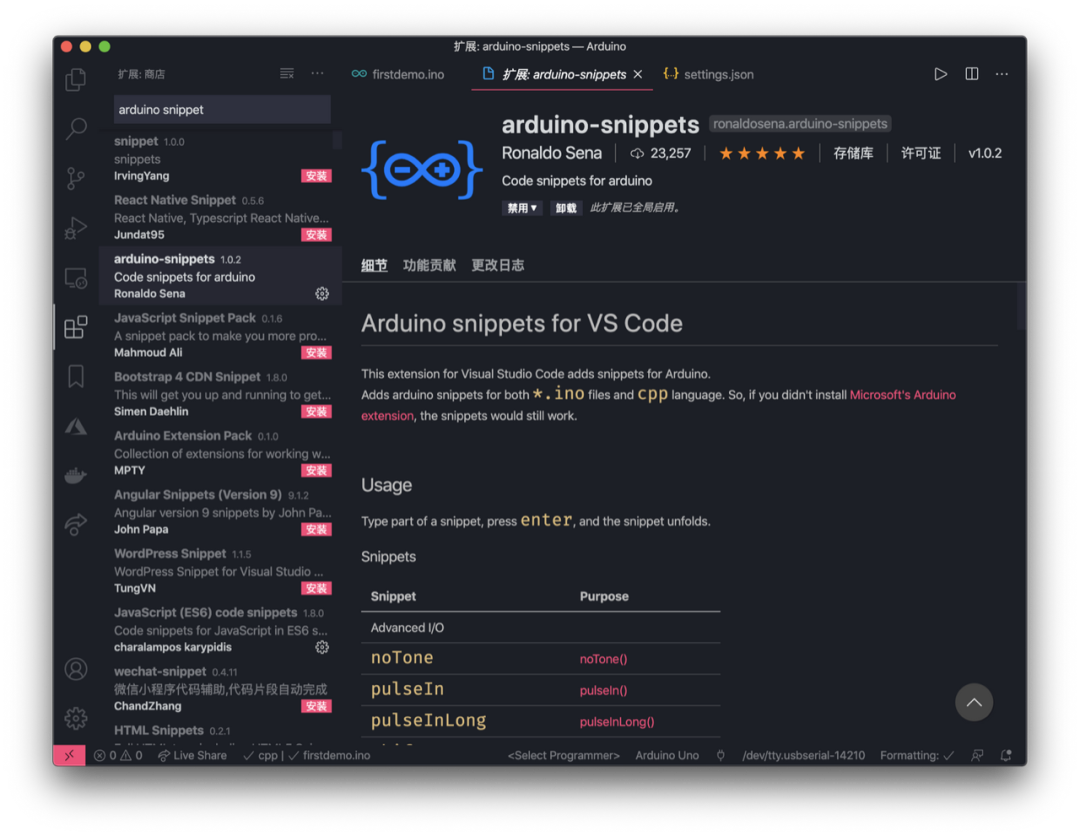Install wechat-snippet extension
The width and height of the screenshot is (1080, 836).
tap(316, 706)
